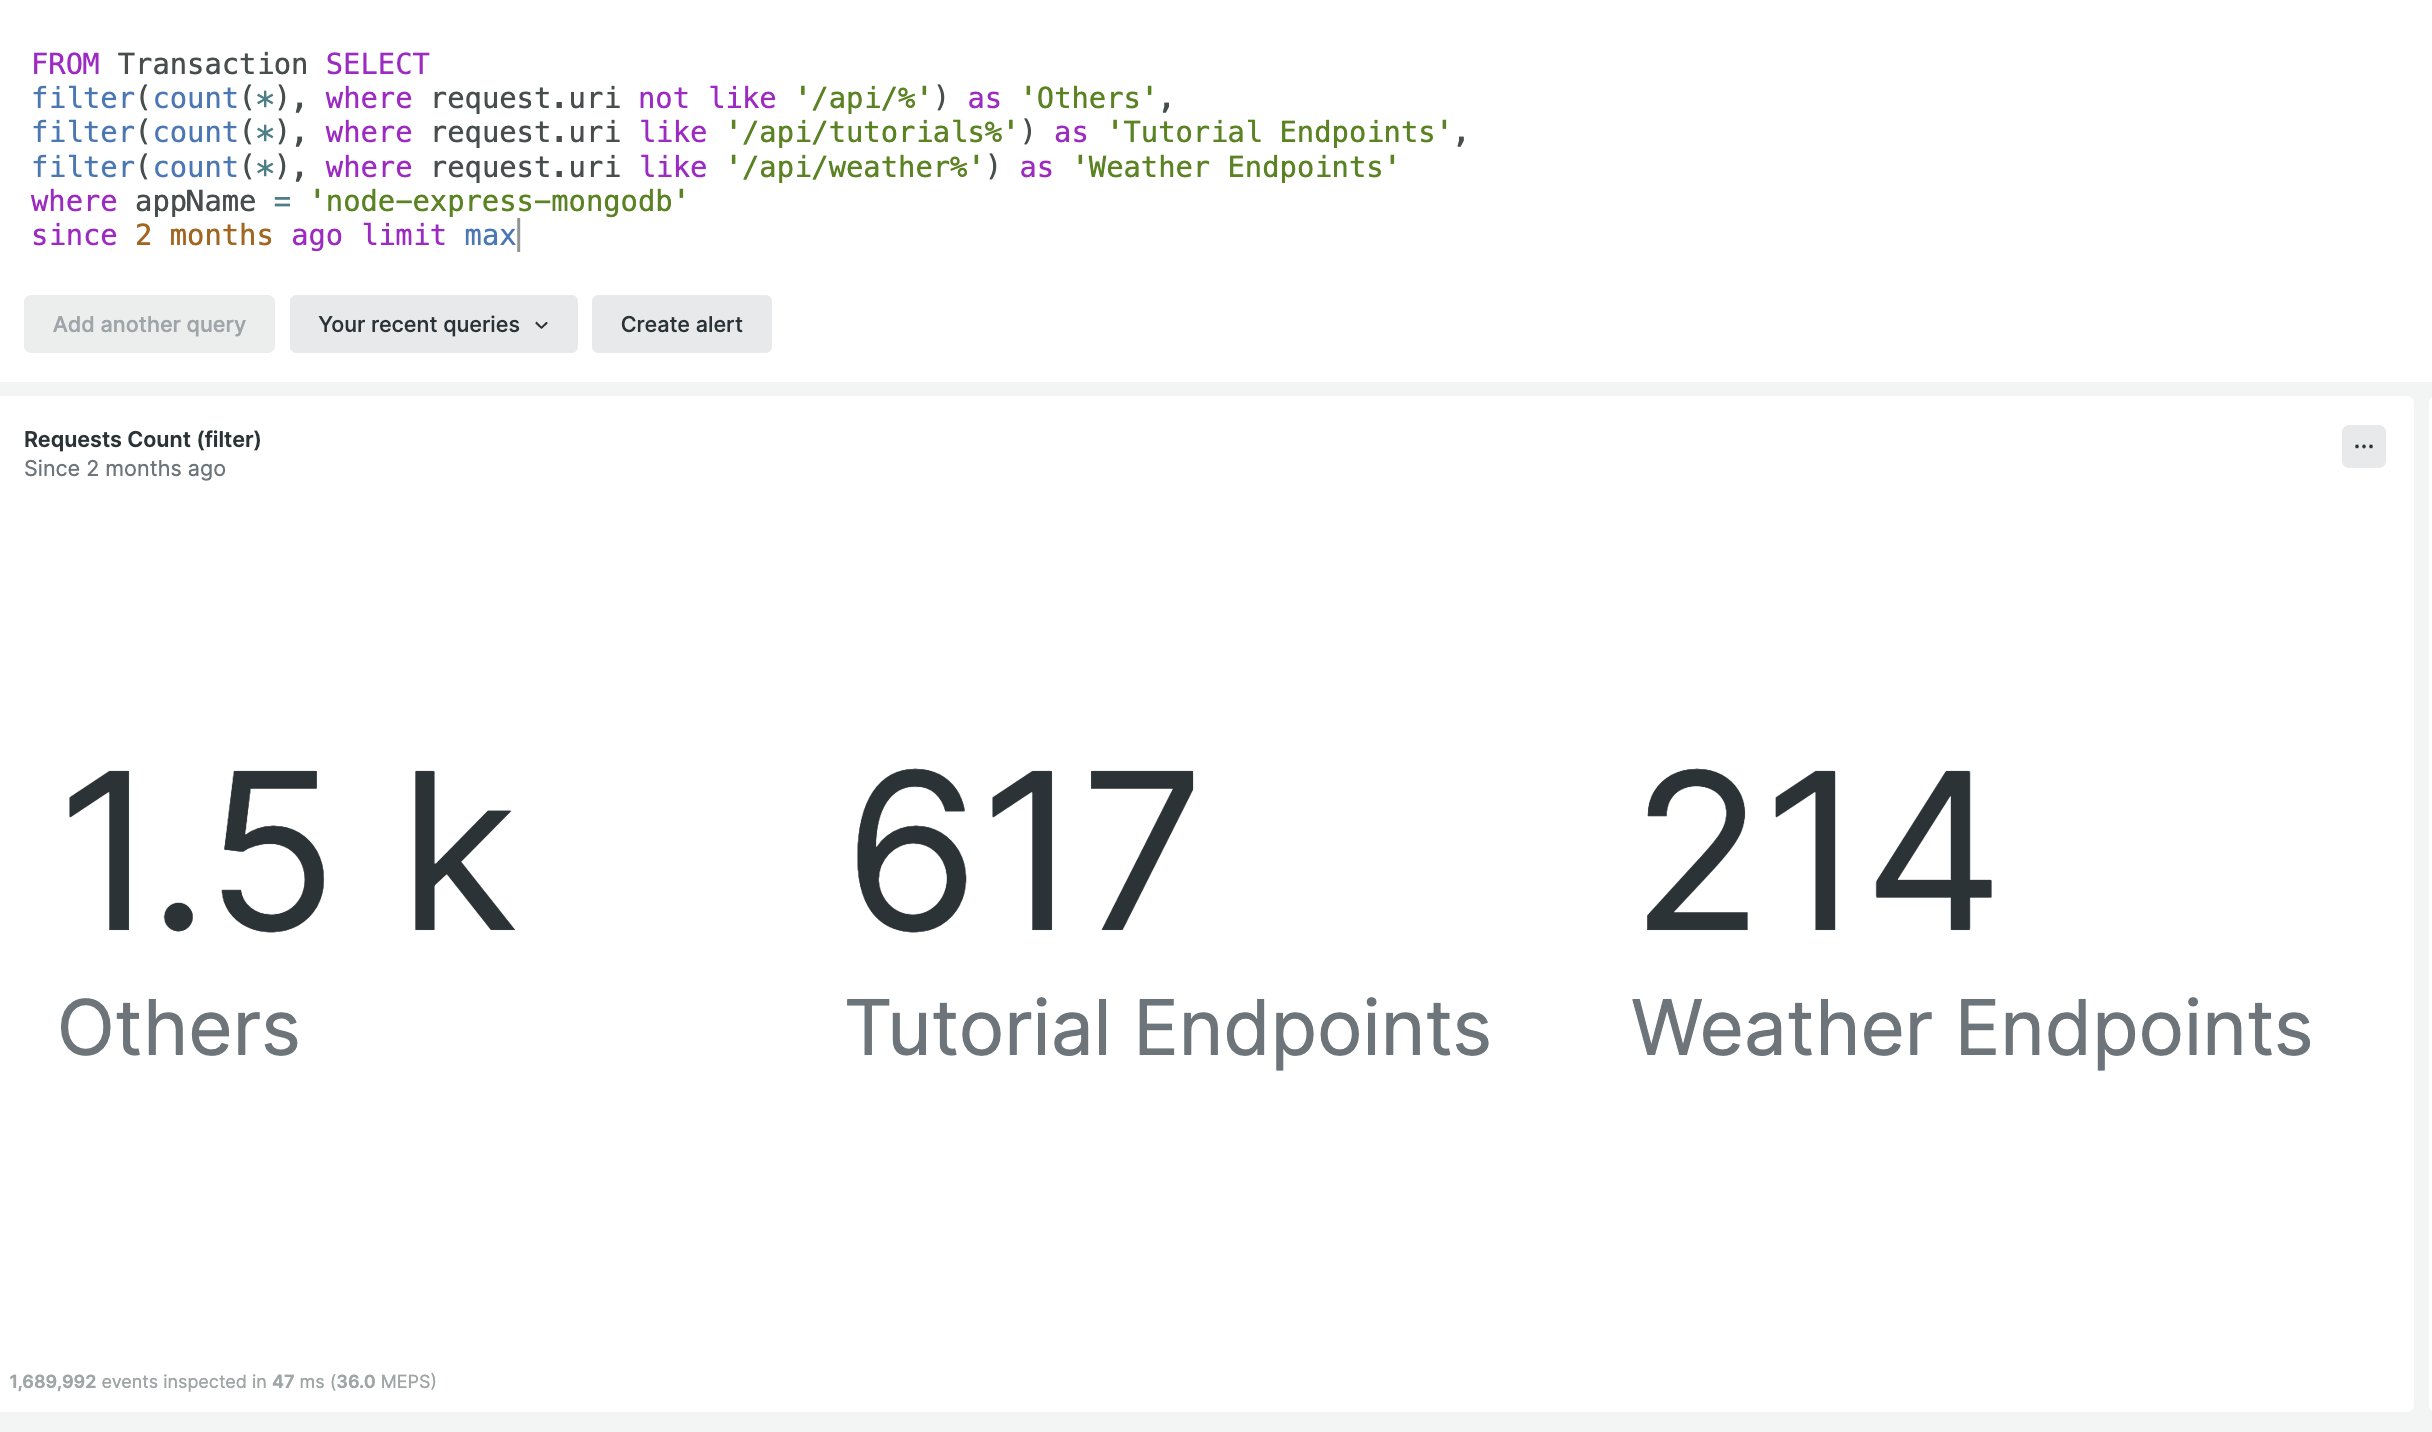2432x1432 pixels.
Task: Click the 'Add another query' button
Action: tap(150, 322)
